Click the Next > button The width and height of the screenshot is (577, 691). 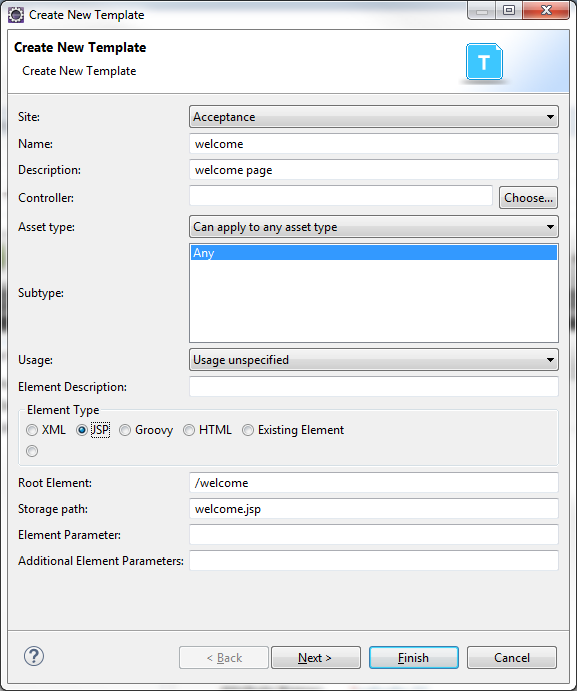(316, 658)
